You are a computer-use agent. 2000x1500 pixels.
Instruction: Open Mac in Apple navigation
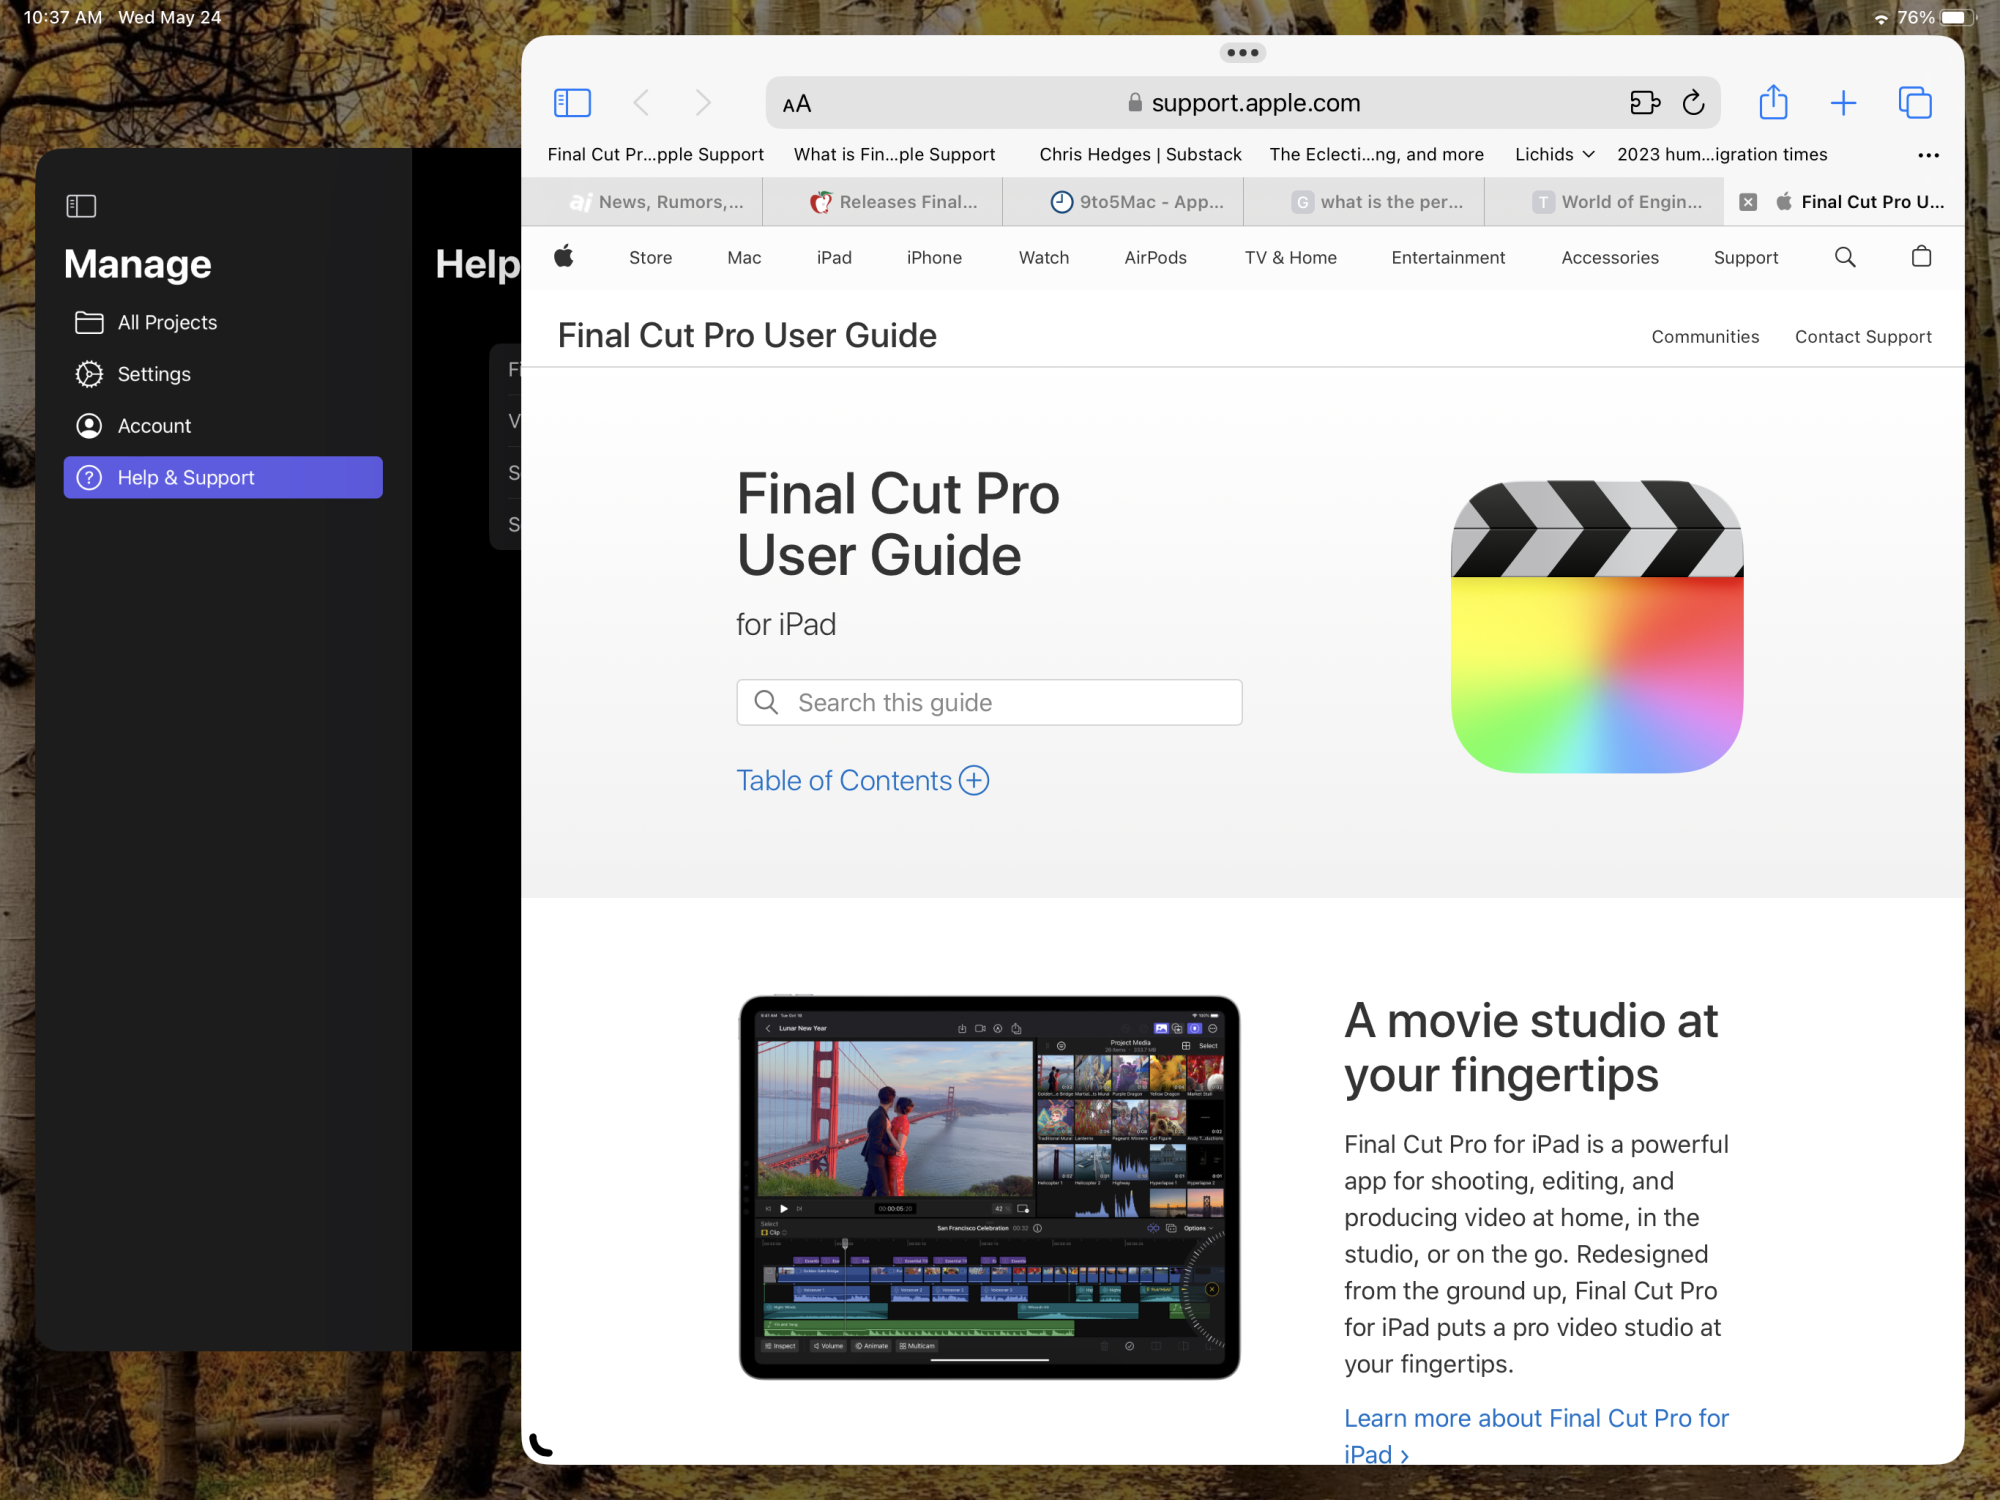click(744, 258)
